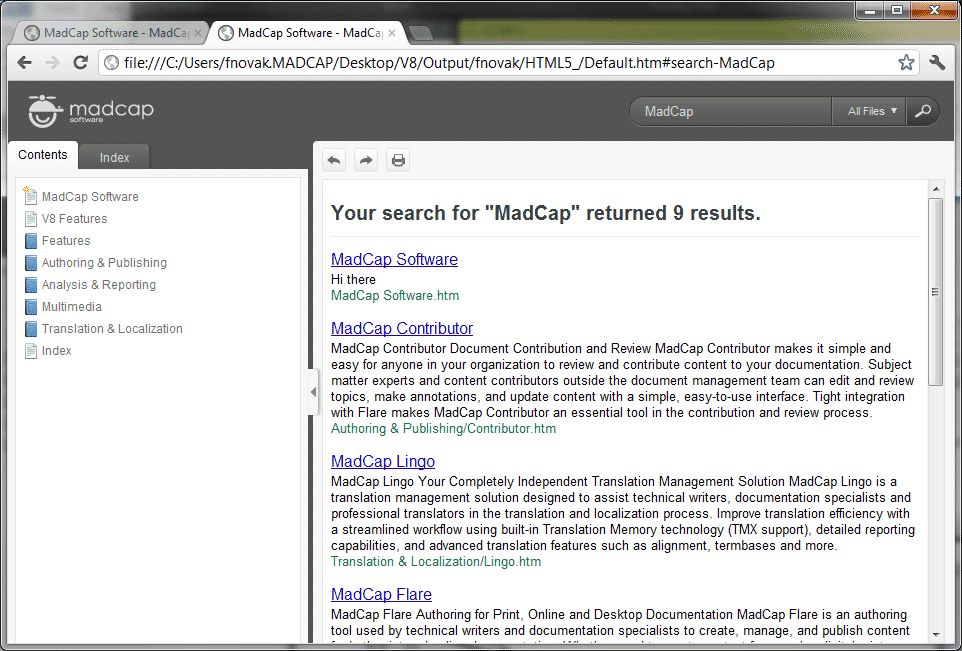Image resolution: width=962 pixels, height=651 pixels.
Task: Open the Index topic in contents tree
Action: tap(56, 351)
